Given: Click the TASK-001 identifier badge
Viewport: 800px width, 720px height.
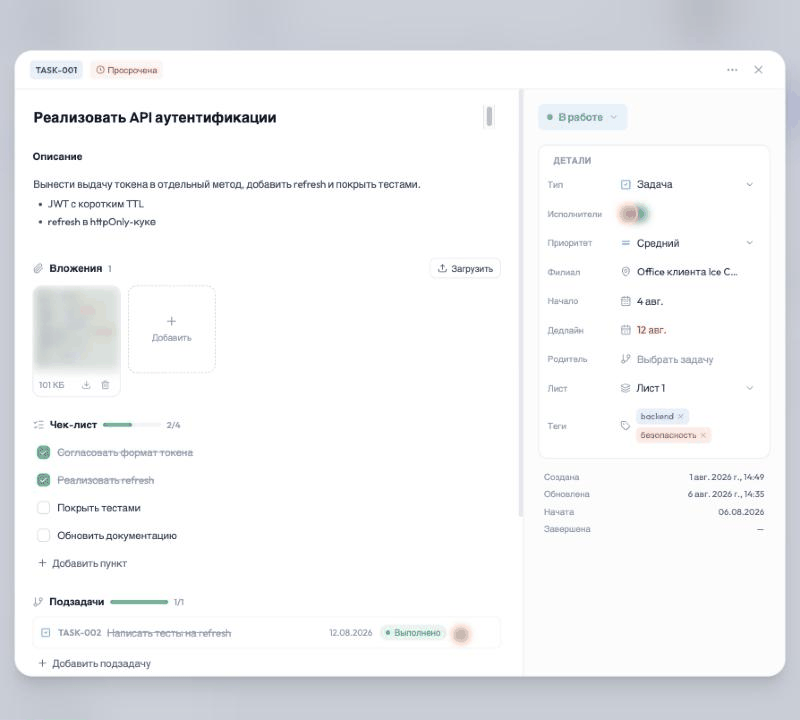Looking at the screenshot, I should (x=56, y=70).
